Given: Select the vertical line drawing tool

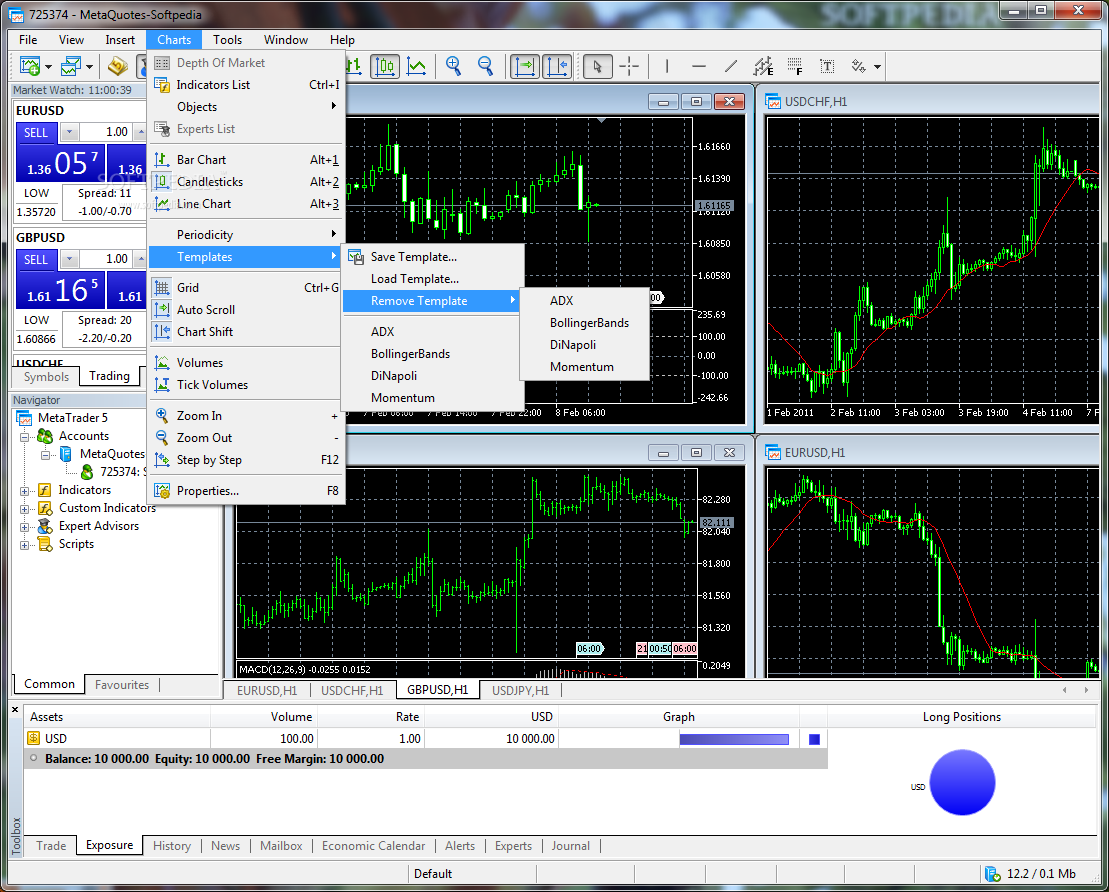Looking at the screenshot, I should pyautogui.click(x=667, y=66).
